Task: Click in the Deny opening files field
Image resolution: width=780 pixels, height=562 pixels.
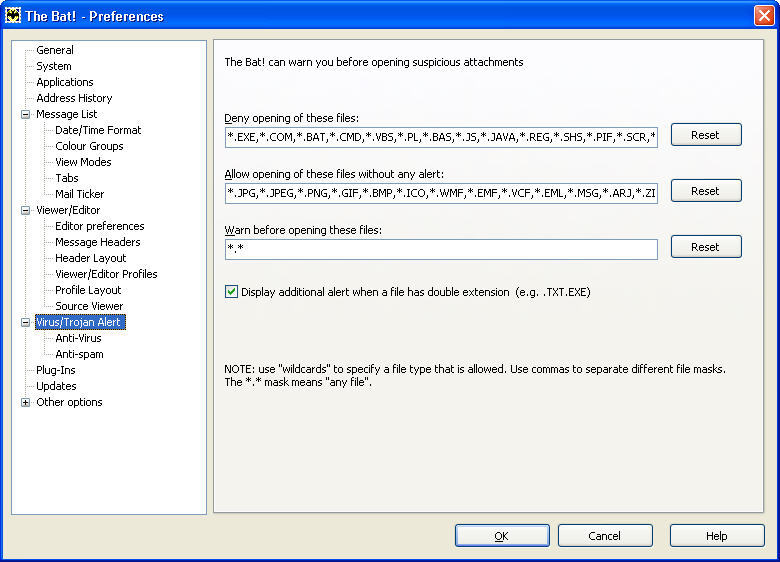Action: (441, 137)
